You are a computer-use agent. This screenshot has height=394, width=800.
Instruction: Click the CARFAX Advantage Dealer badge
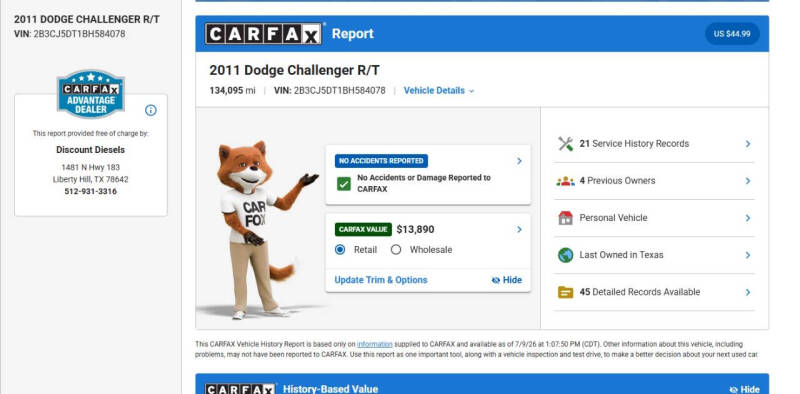click(x=91, y=94)
